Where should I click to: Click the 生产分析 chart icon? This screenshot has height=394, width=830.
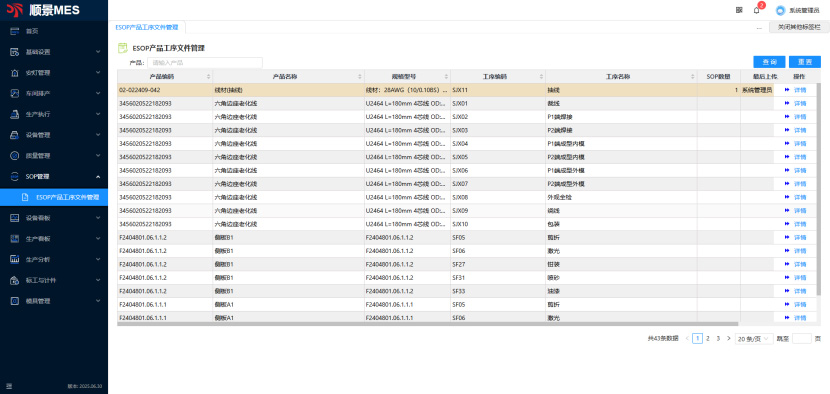point(15,259)
